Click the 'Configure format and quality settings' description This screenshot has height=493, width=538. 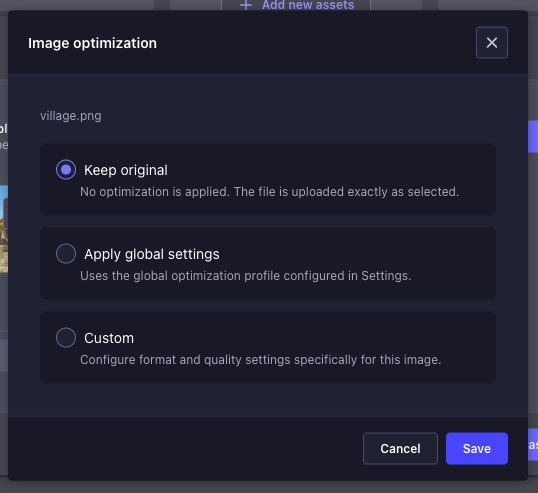(x=260, y=360)
